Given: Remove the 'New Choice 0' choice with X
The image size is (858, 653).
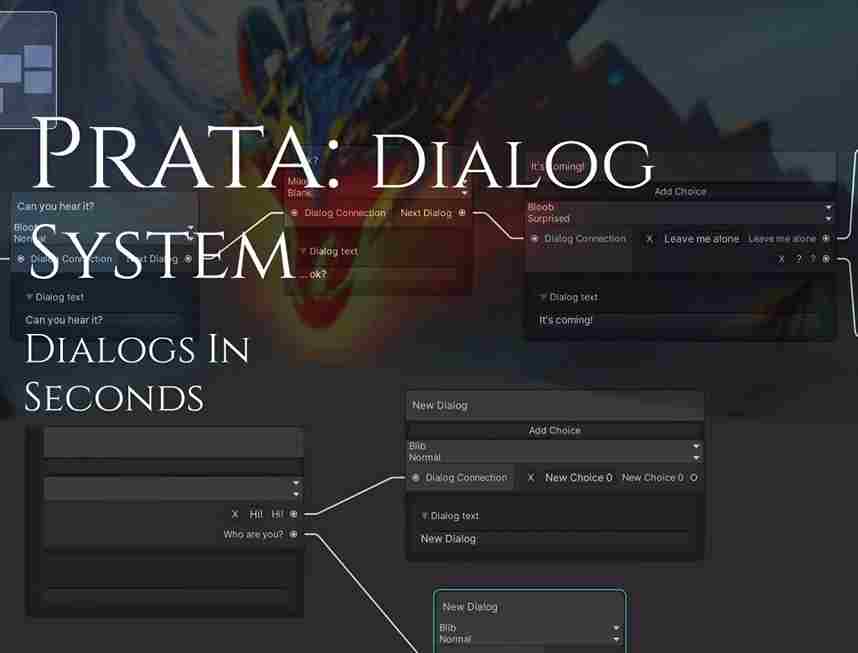Looking at the screenshot, I should pyautogui.click(x=531, y=478).
